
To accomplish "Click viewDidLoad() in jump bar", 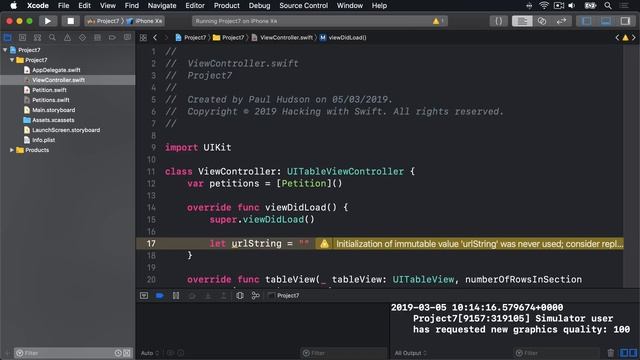I will coord(343,38).
